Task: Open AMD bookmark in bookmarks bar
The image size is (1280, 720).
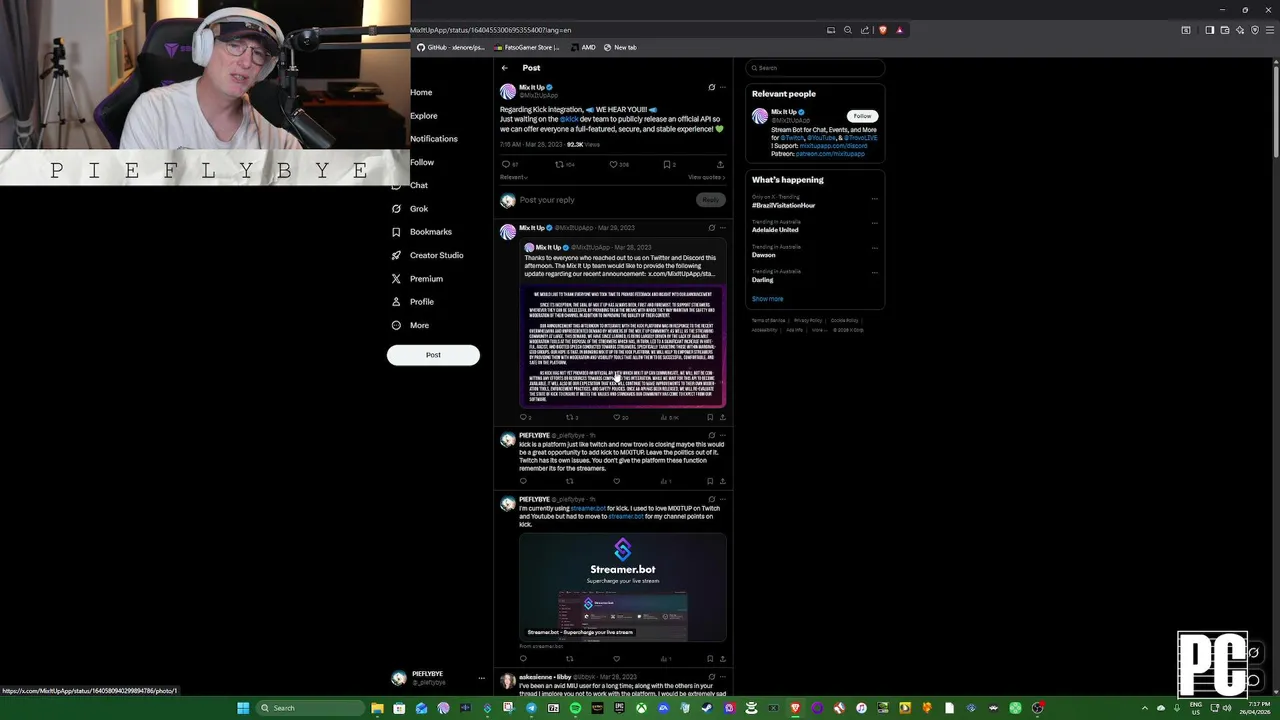Action: (583, 47)
